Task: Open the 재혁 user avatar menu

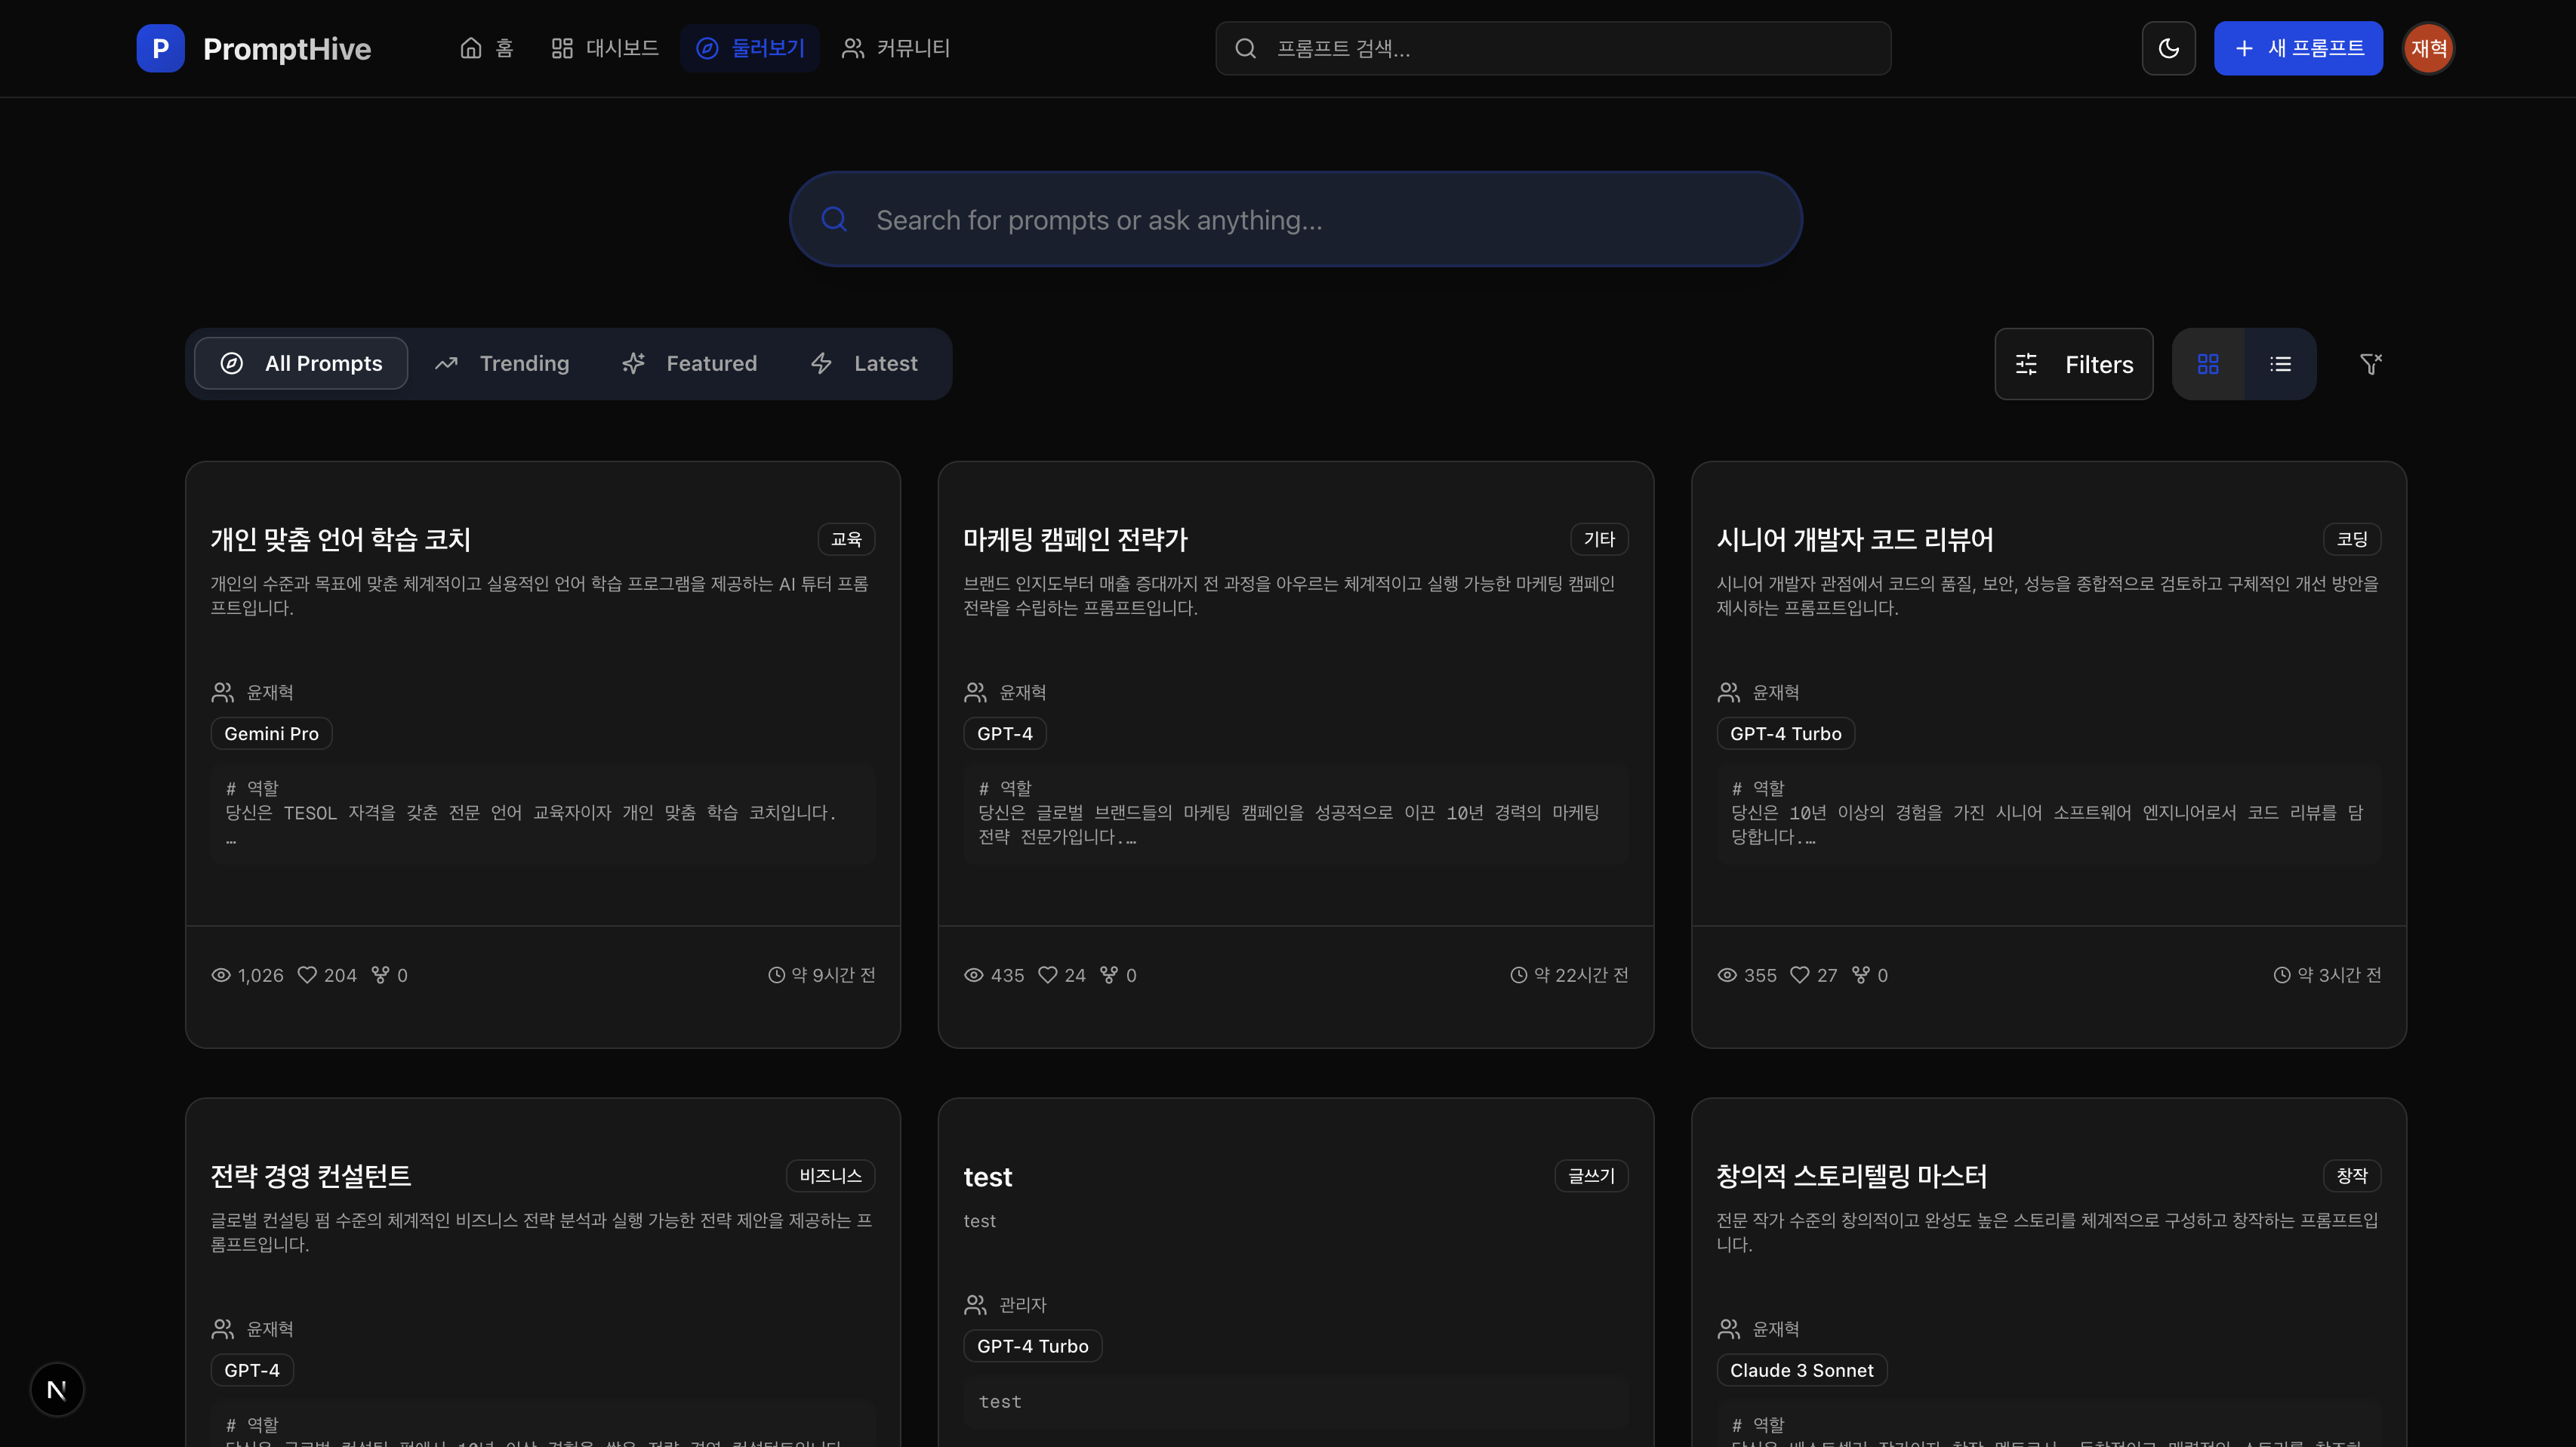Action: tap(2428, 48)
